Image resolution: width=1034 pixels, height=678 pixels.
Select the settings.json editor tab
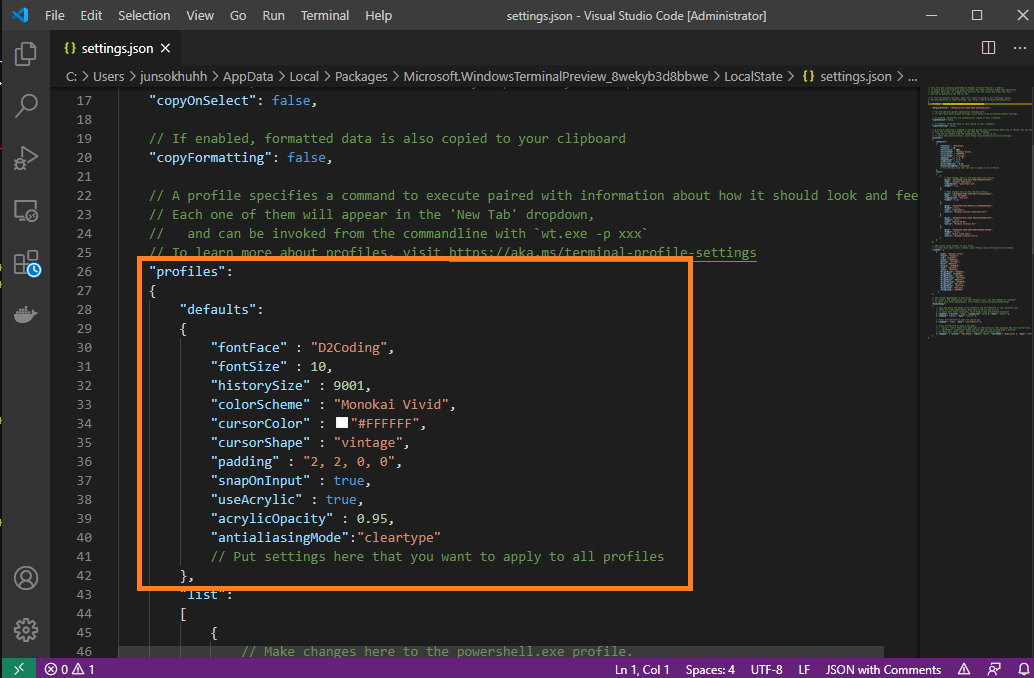116,48
